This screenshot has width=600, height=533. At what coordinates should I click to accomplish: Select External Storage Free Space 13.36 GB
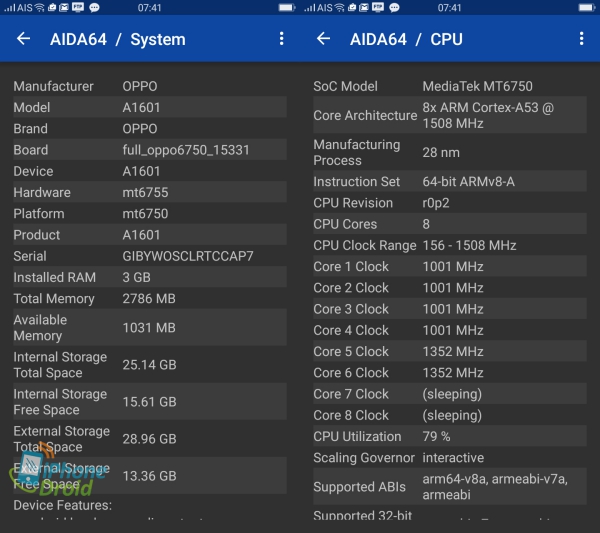point(150,476)
